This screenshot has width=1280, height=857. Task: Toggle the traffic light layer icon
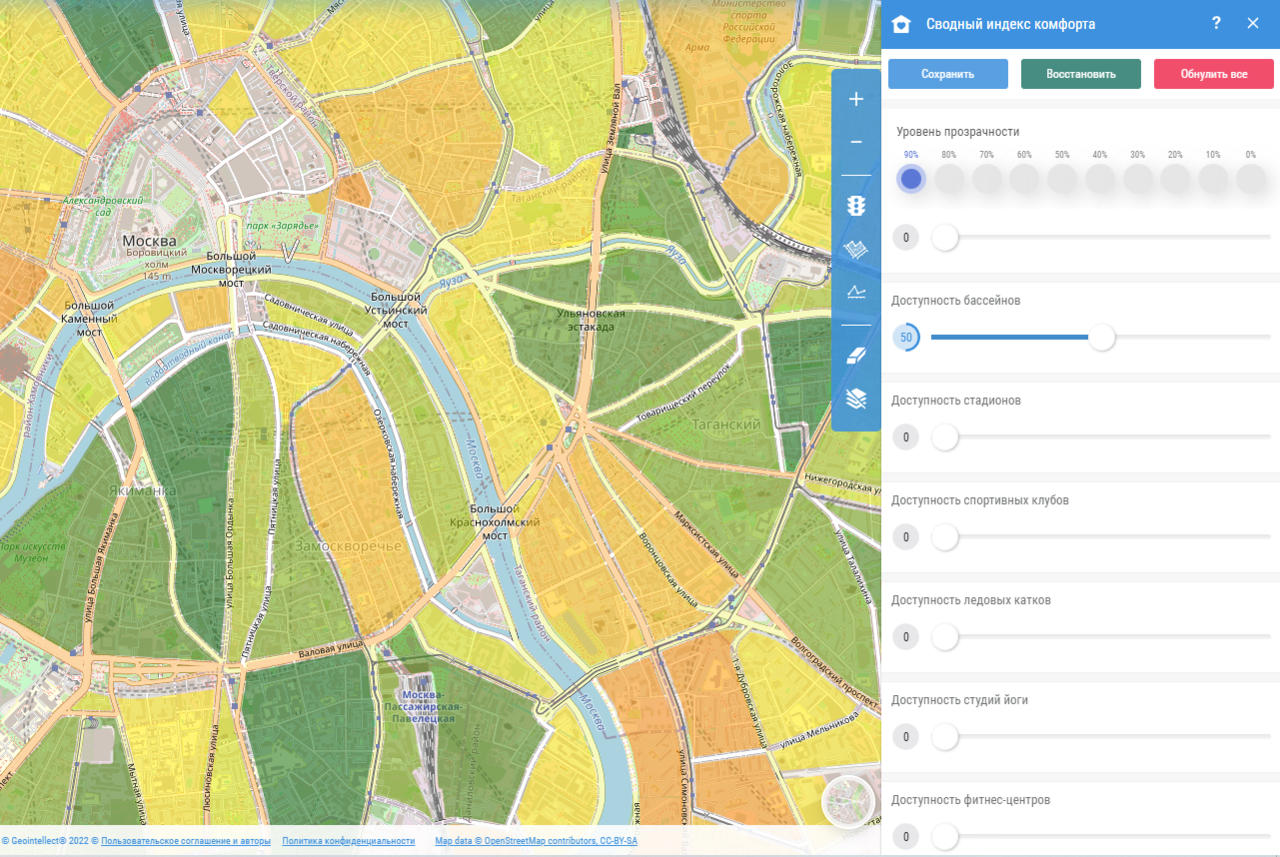coord(856,206)
